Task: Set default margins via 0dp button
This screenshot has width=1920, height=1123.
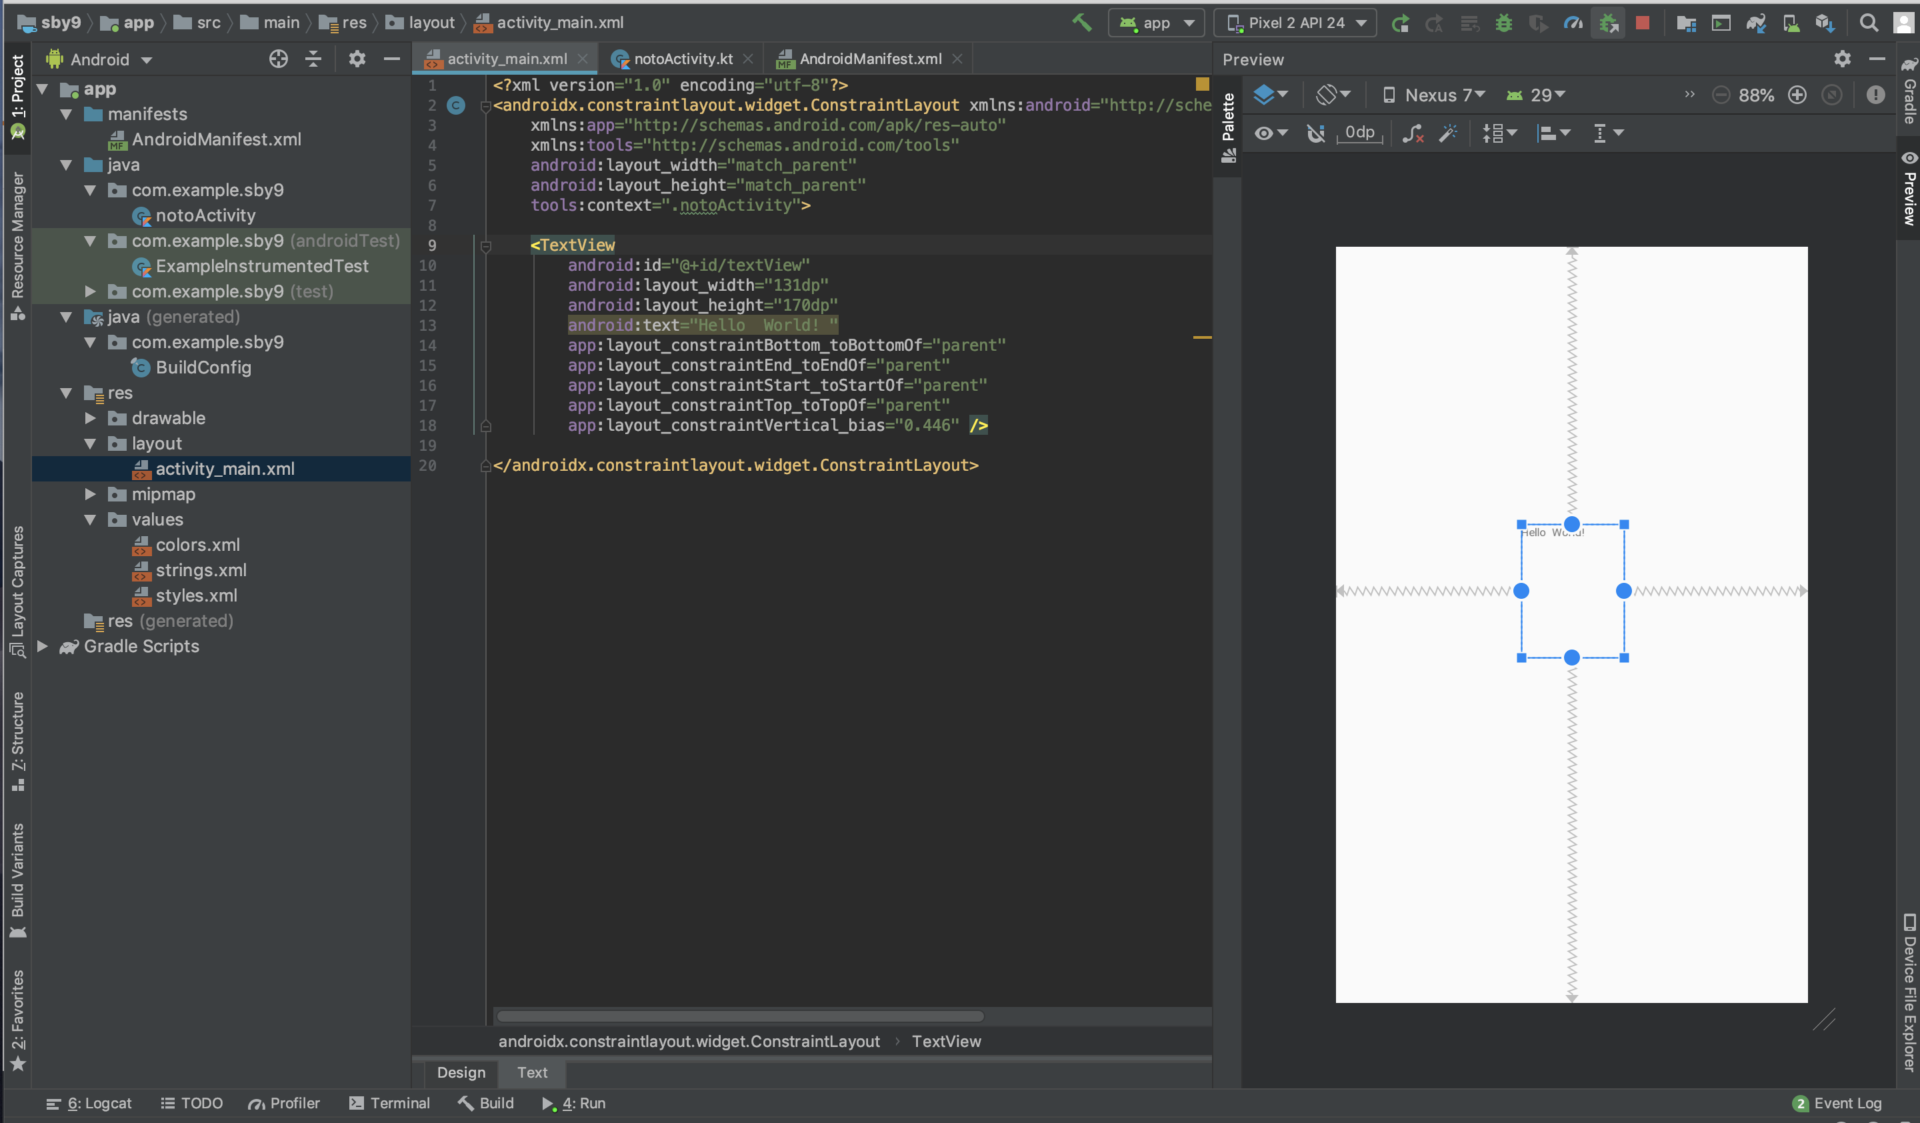Action: pos(1360,133)
